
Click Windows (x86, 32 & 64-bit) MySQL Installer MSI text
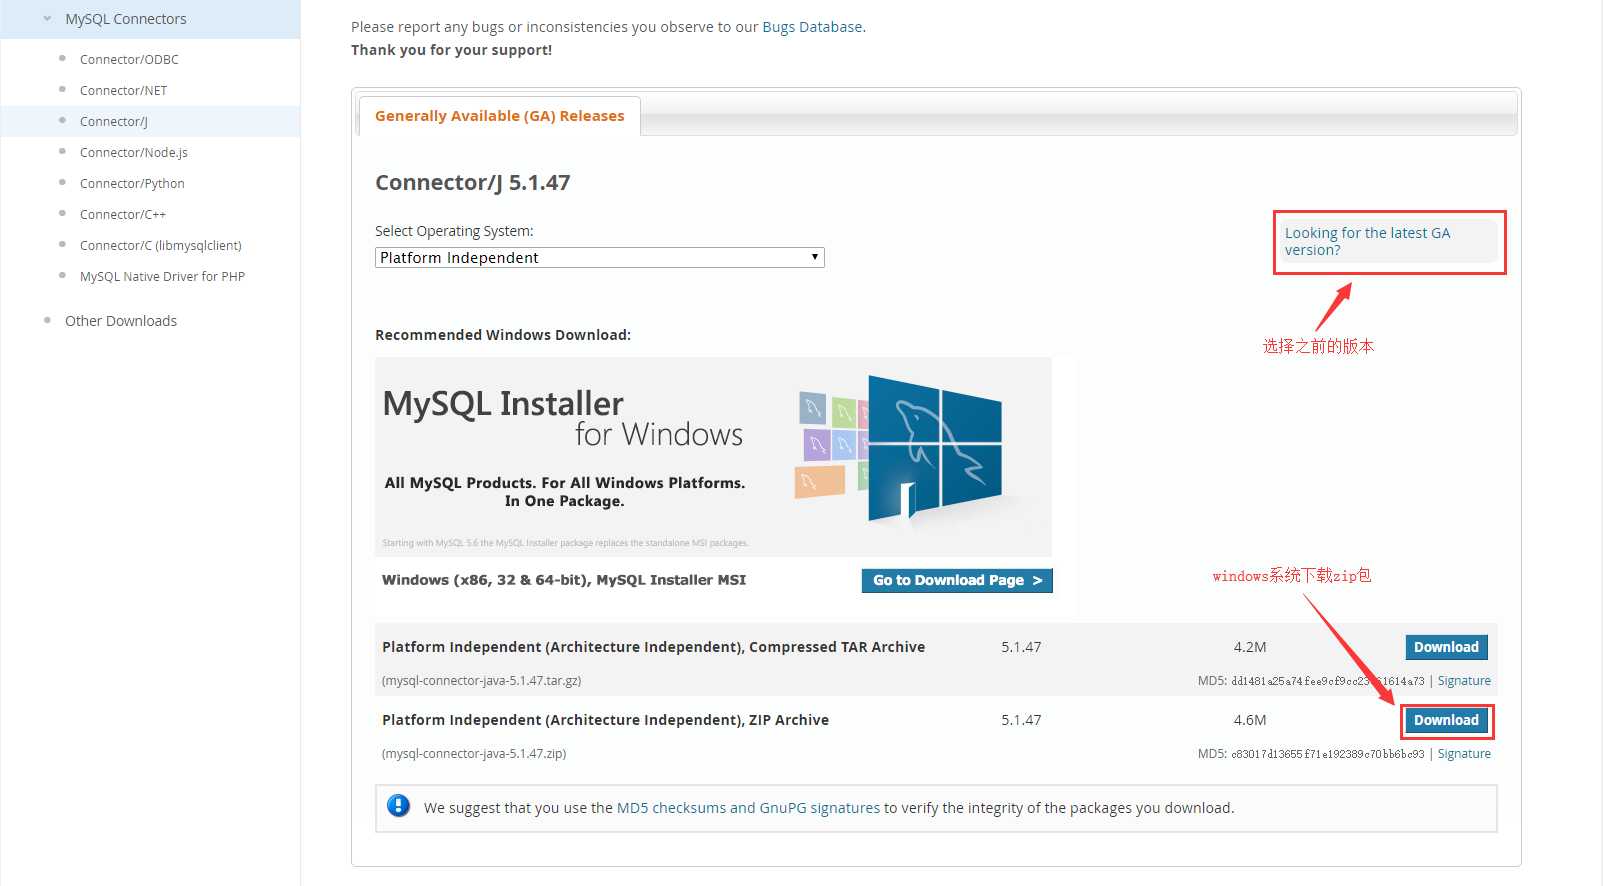(x=564, y=580)
